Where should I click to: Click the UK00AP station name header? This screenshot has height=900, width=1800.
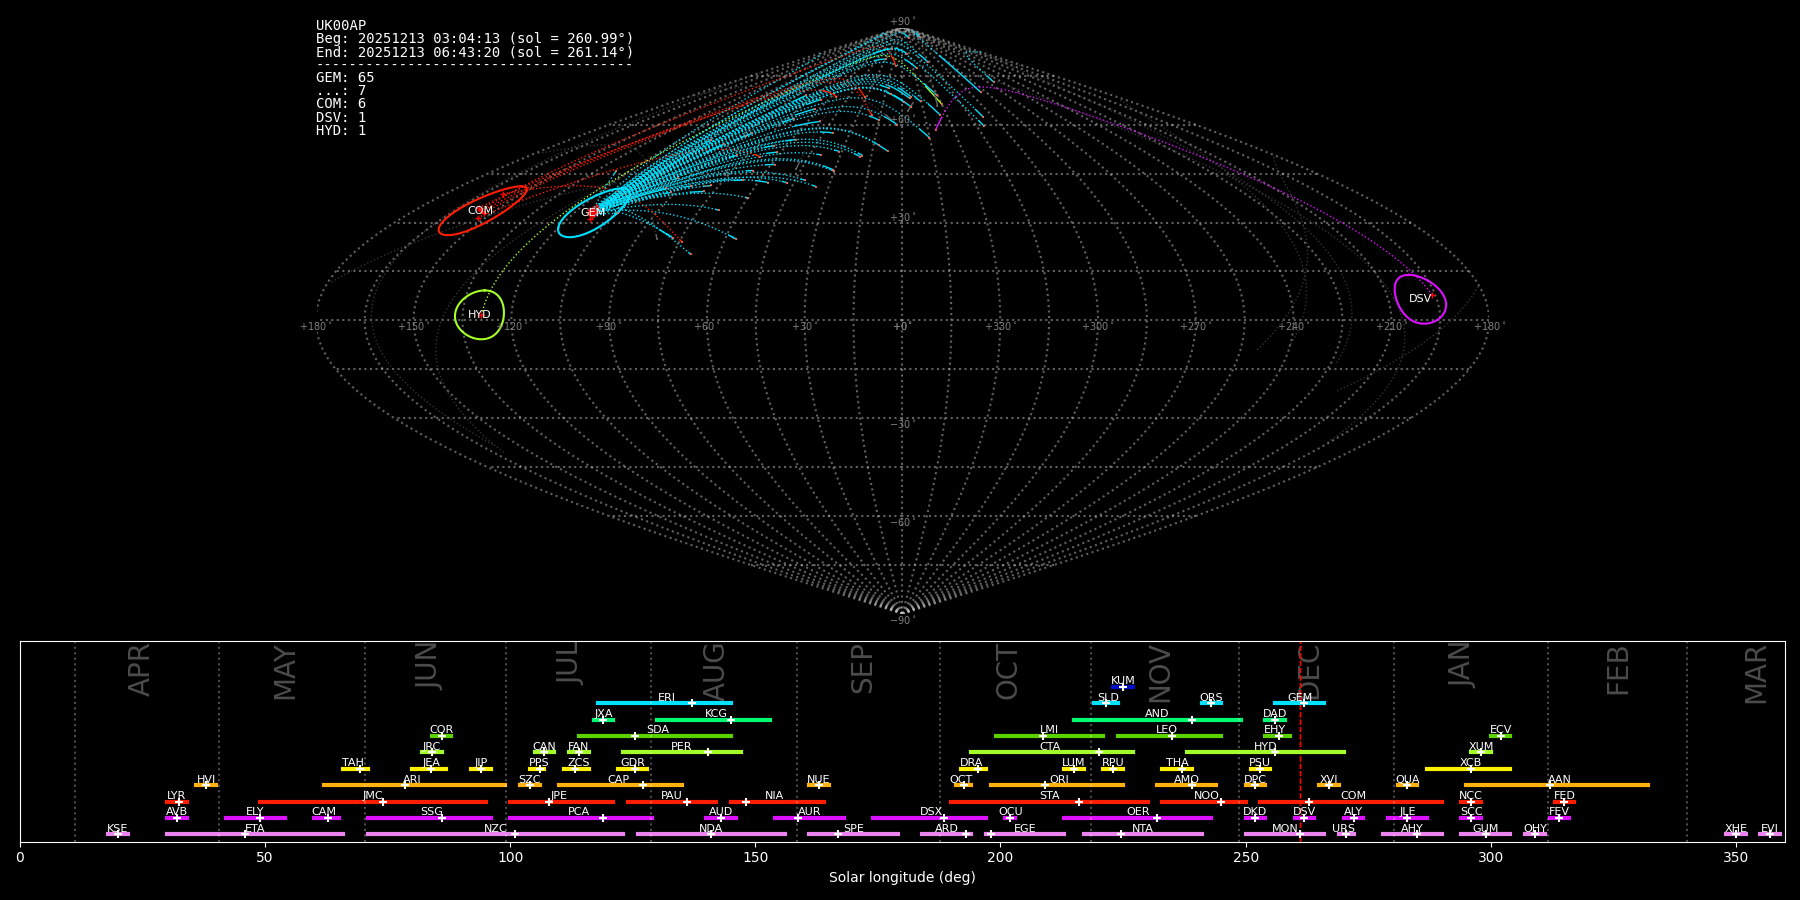(341, 25)
